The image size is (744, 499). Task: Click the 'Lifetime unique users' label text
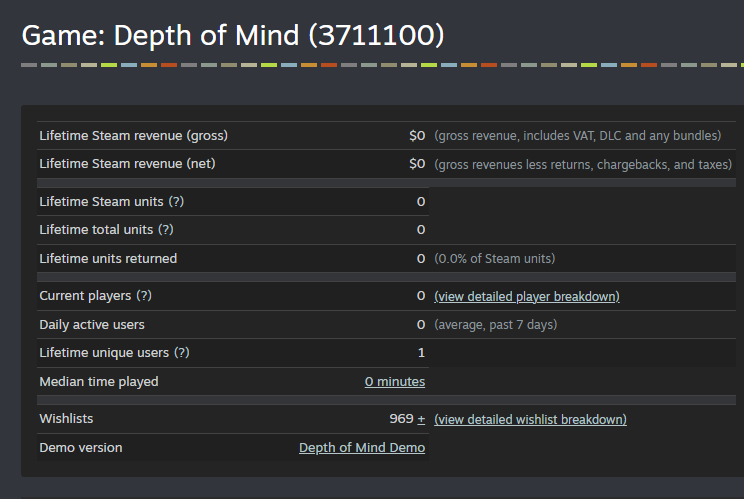click(x=104, y=352)
